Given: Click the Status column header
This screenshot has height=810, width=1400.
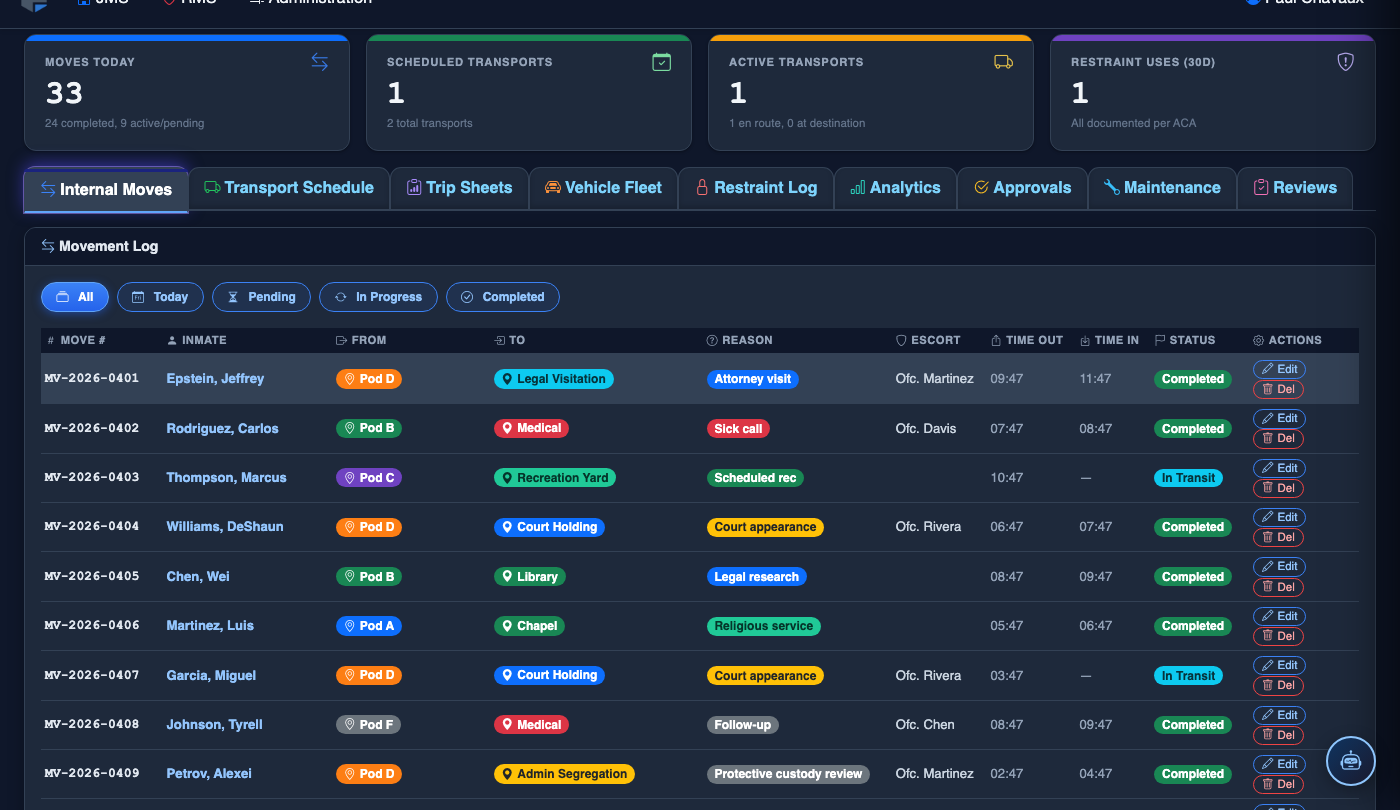Looking at the screenshot, I should click(x=1185, y=340).
